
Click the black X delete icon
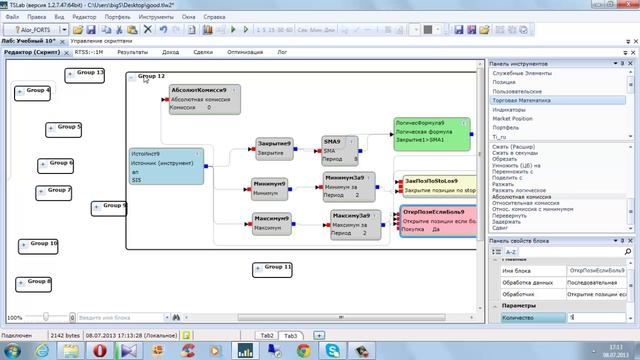[148, 29]
